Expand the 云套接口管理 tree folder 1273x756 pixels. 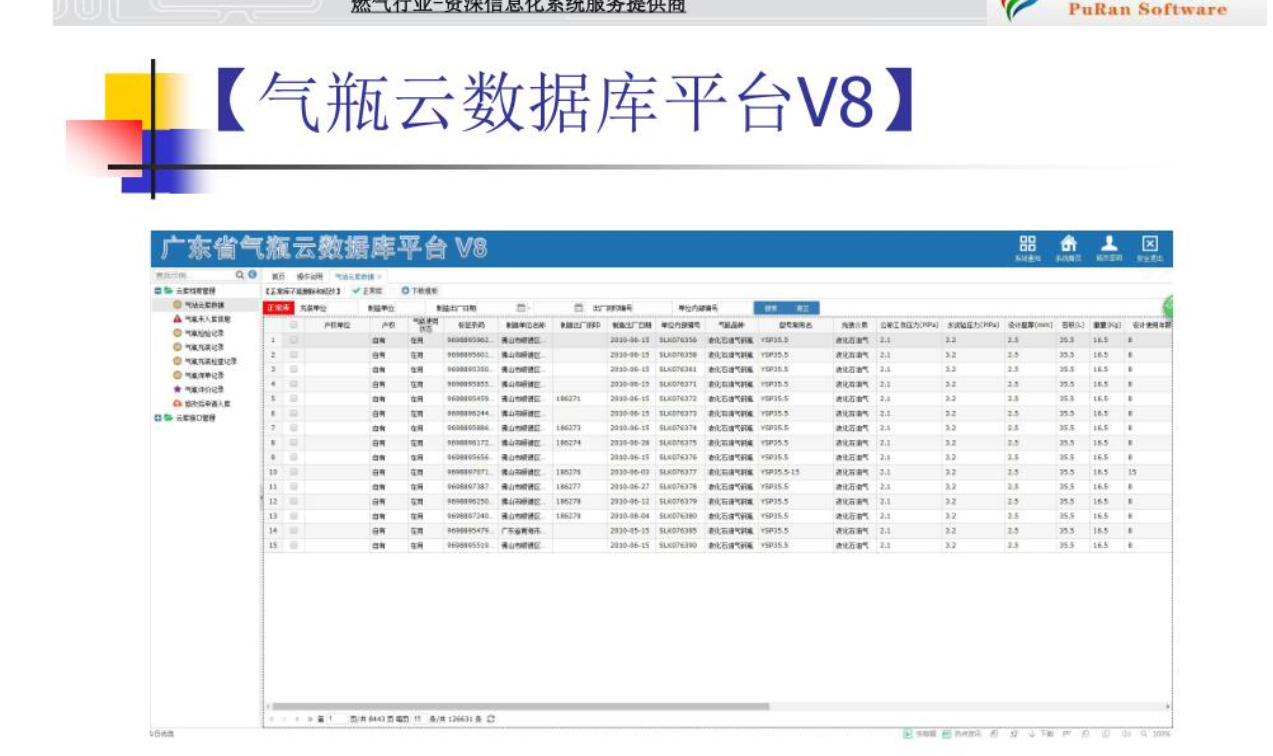157,418
